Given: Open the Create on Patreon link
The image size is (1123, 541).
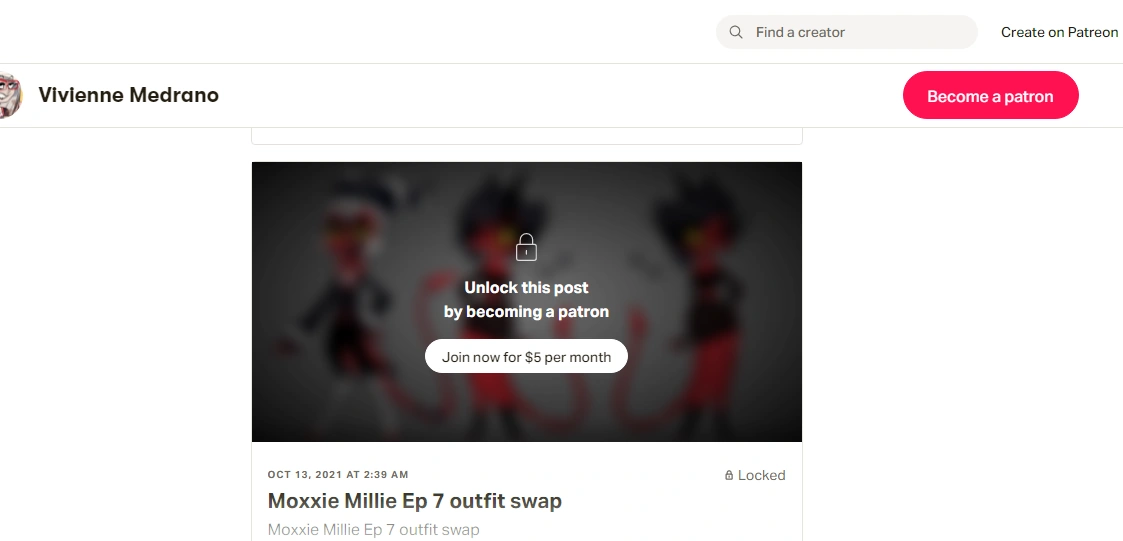Looking at the screenshot, I should pos(1059,32).
